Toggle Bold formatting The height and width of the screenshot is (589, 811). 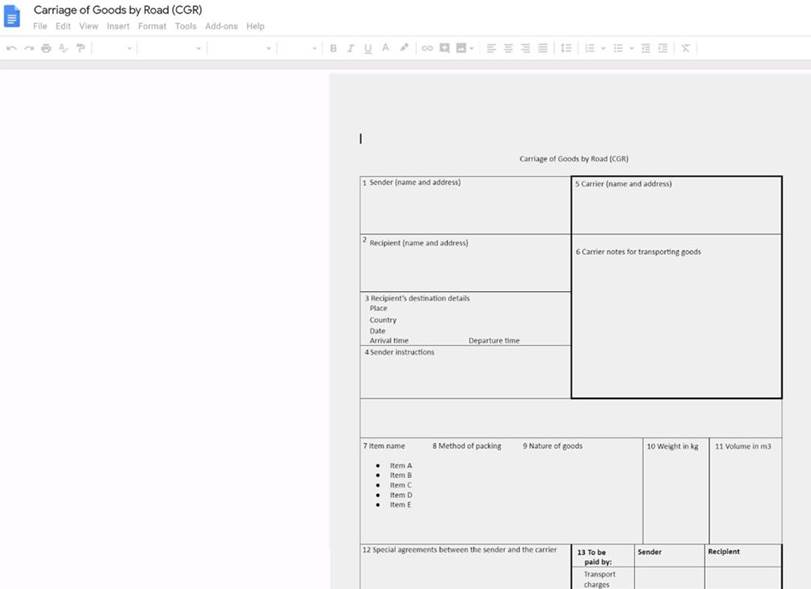click(333, 48)
